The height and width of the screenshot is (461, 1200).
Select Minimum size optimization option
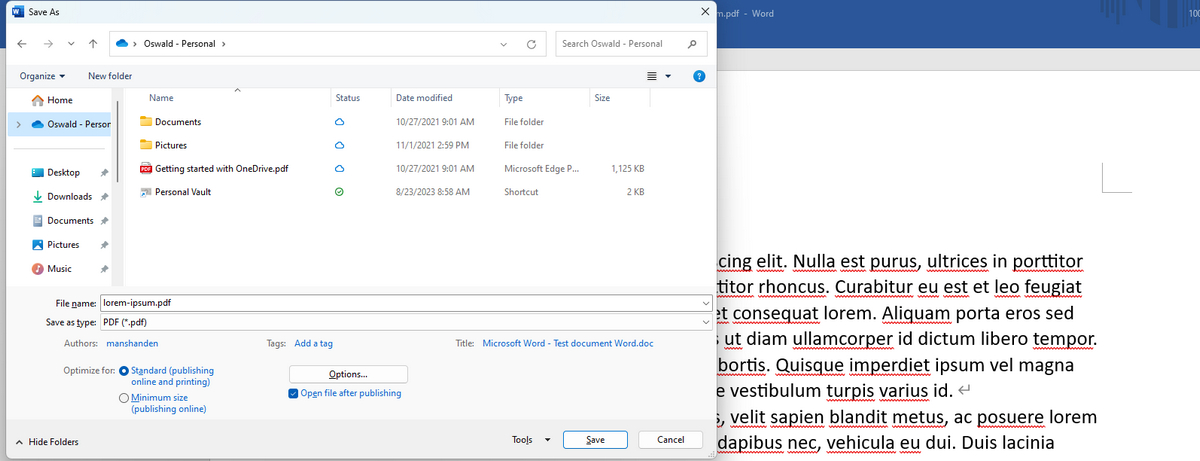point(124,398)
